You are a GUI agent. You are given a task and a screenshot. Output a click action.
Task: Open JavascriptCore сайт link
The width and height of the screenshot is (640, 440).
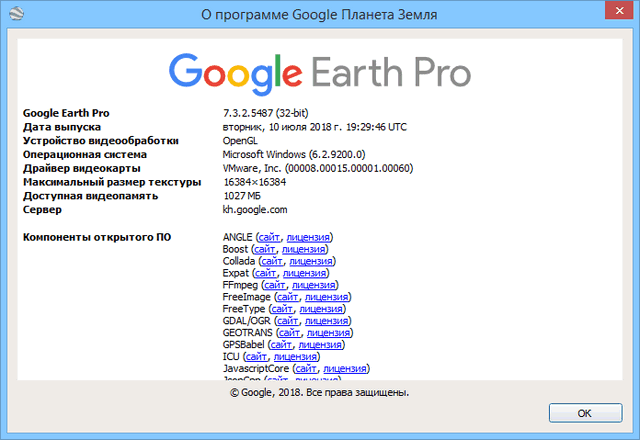[307, 368]
